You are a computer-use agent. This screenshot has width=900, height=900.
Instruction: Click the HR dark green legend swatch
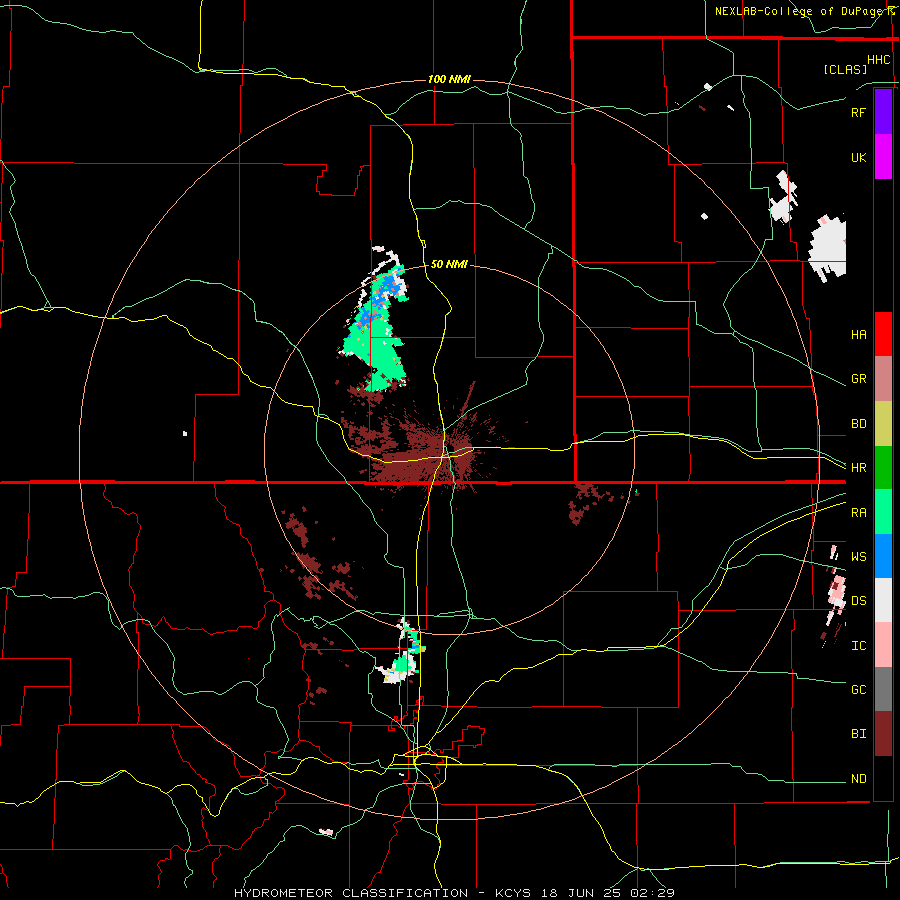point(883,468)
